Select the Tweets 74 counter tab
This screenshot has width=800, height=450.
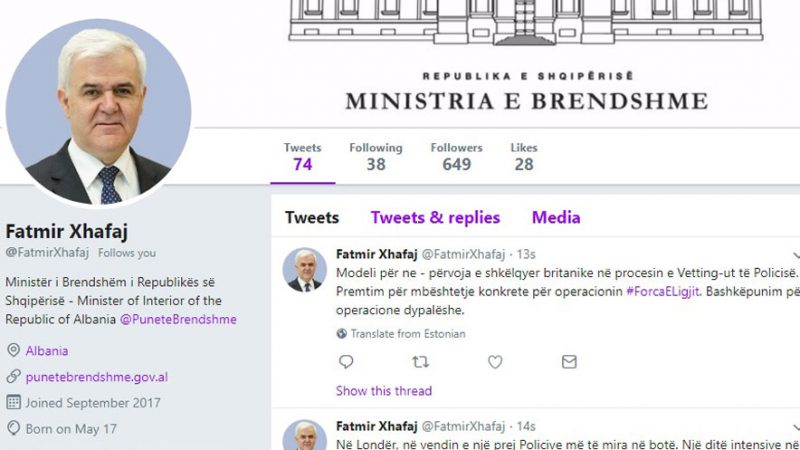[x=303, y=157]
